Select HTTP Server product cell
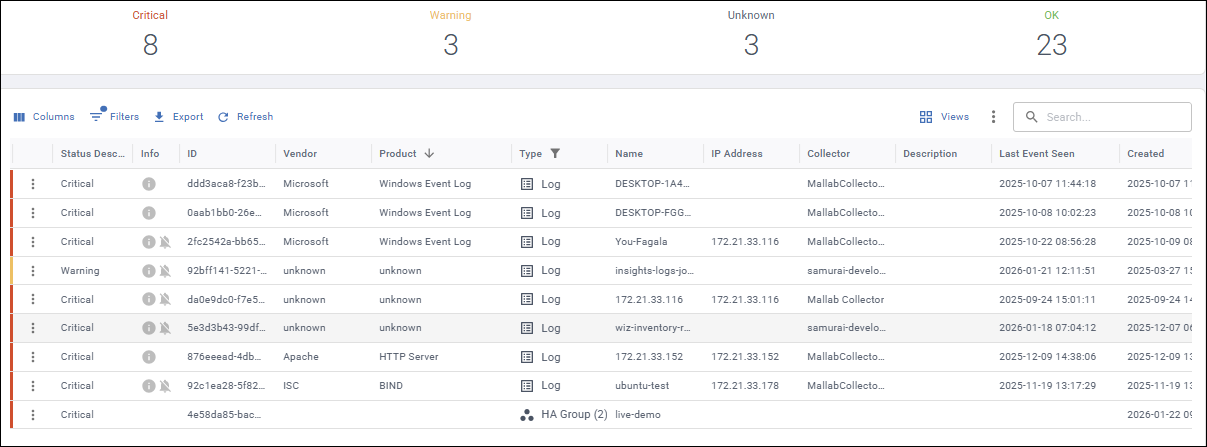The height and width of the screenshot is (447, 1207). pos(409,357)
